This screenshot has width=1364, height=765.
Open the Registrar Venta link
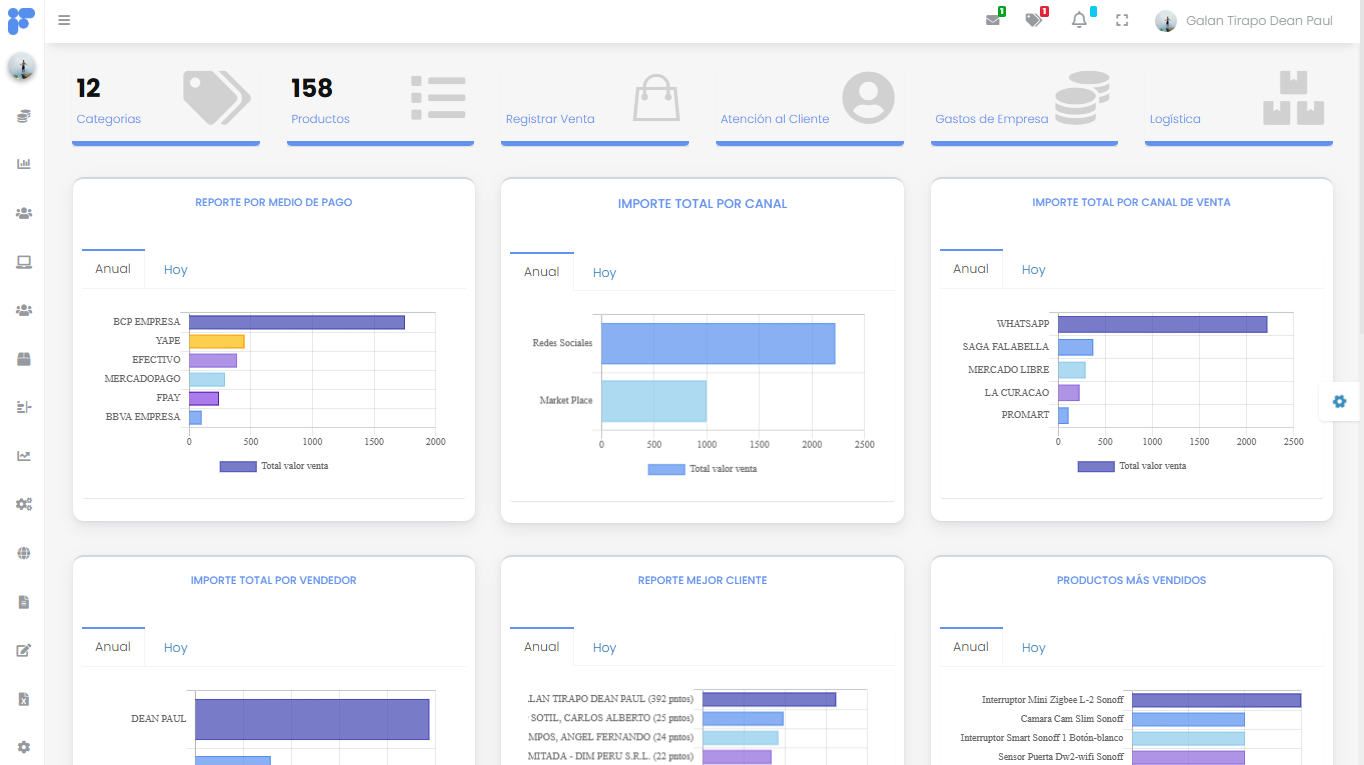(x=550, y=119)
